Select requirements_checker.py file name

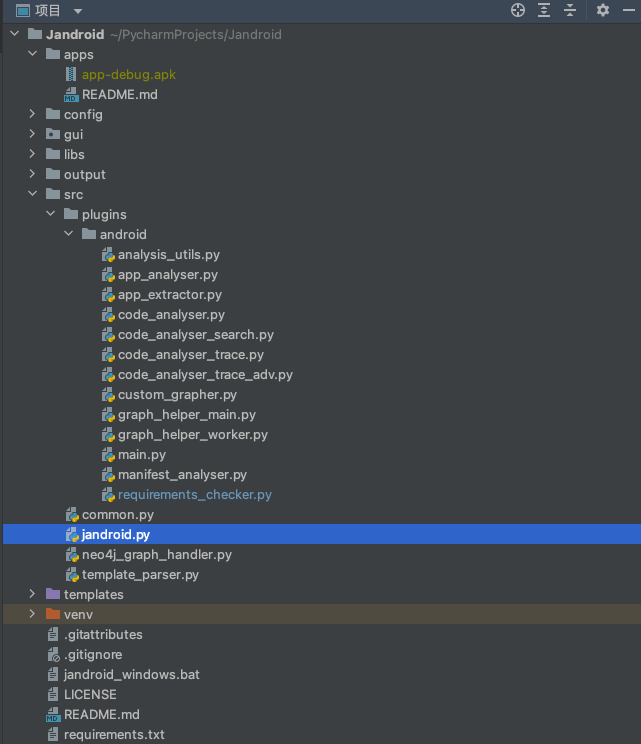(195, 494)
